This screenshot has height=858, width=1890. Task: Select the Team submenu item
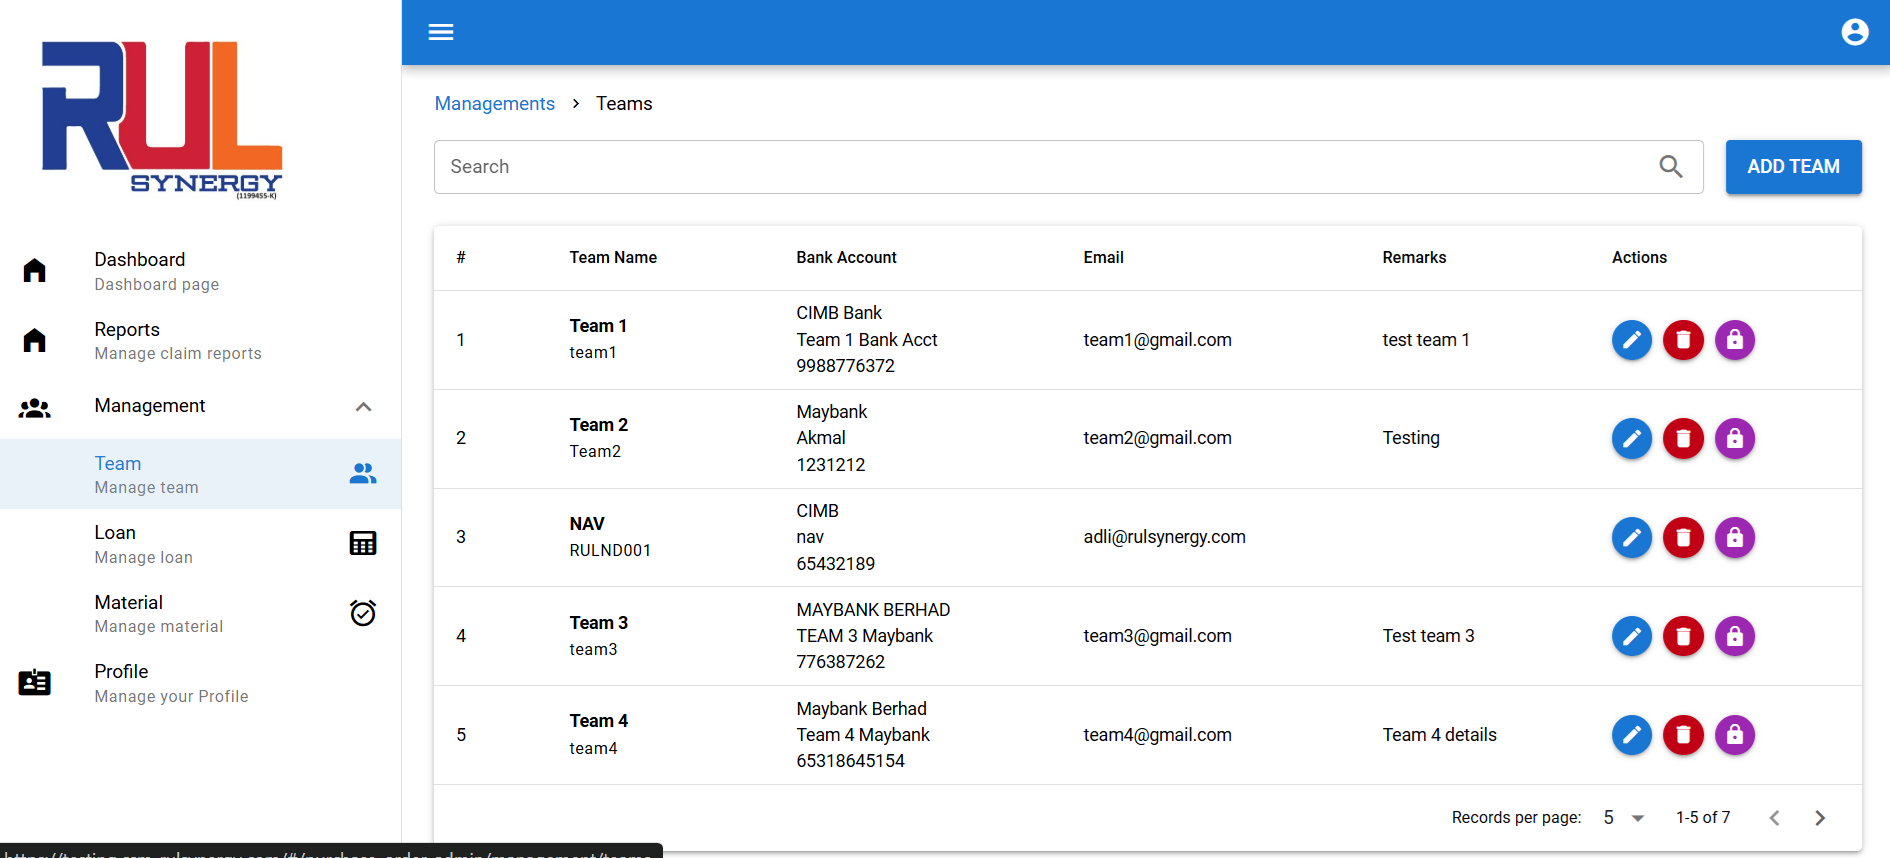[200, 474]
